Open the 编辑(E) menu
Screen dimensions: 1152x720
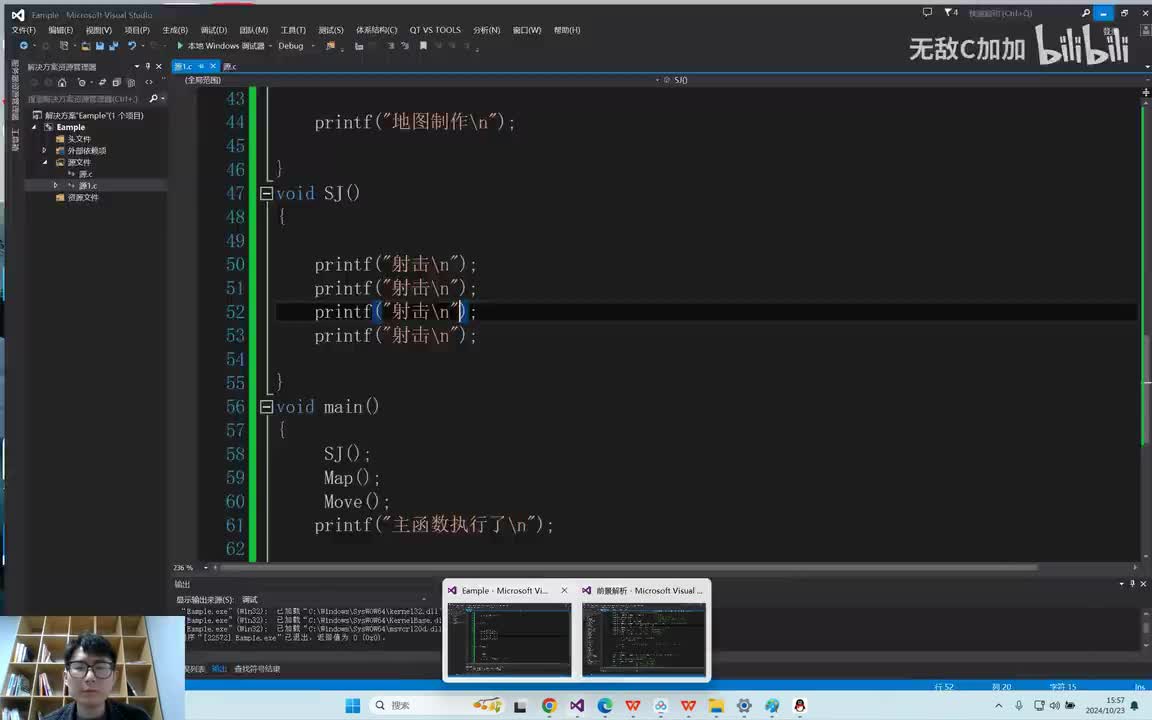60,30
